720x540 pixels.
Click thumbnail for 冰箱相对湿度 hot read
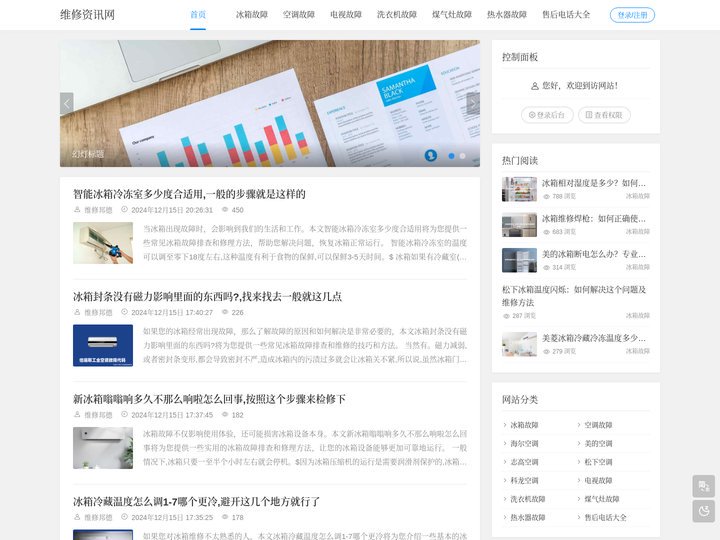519,189
